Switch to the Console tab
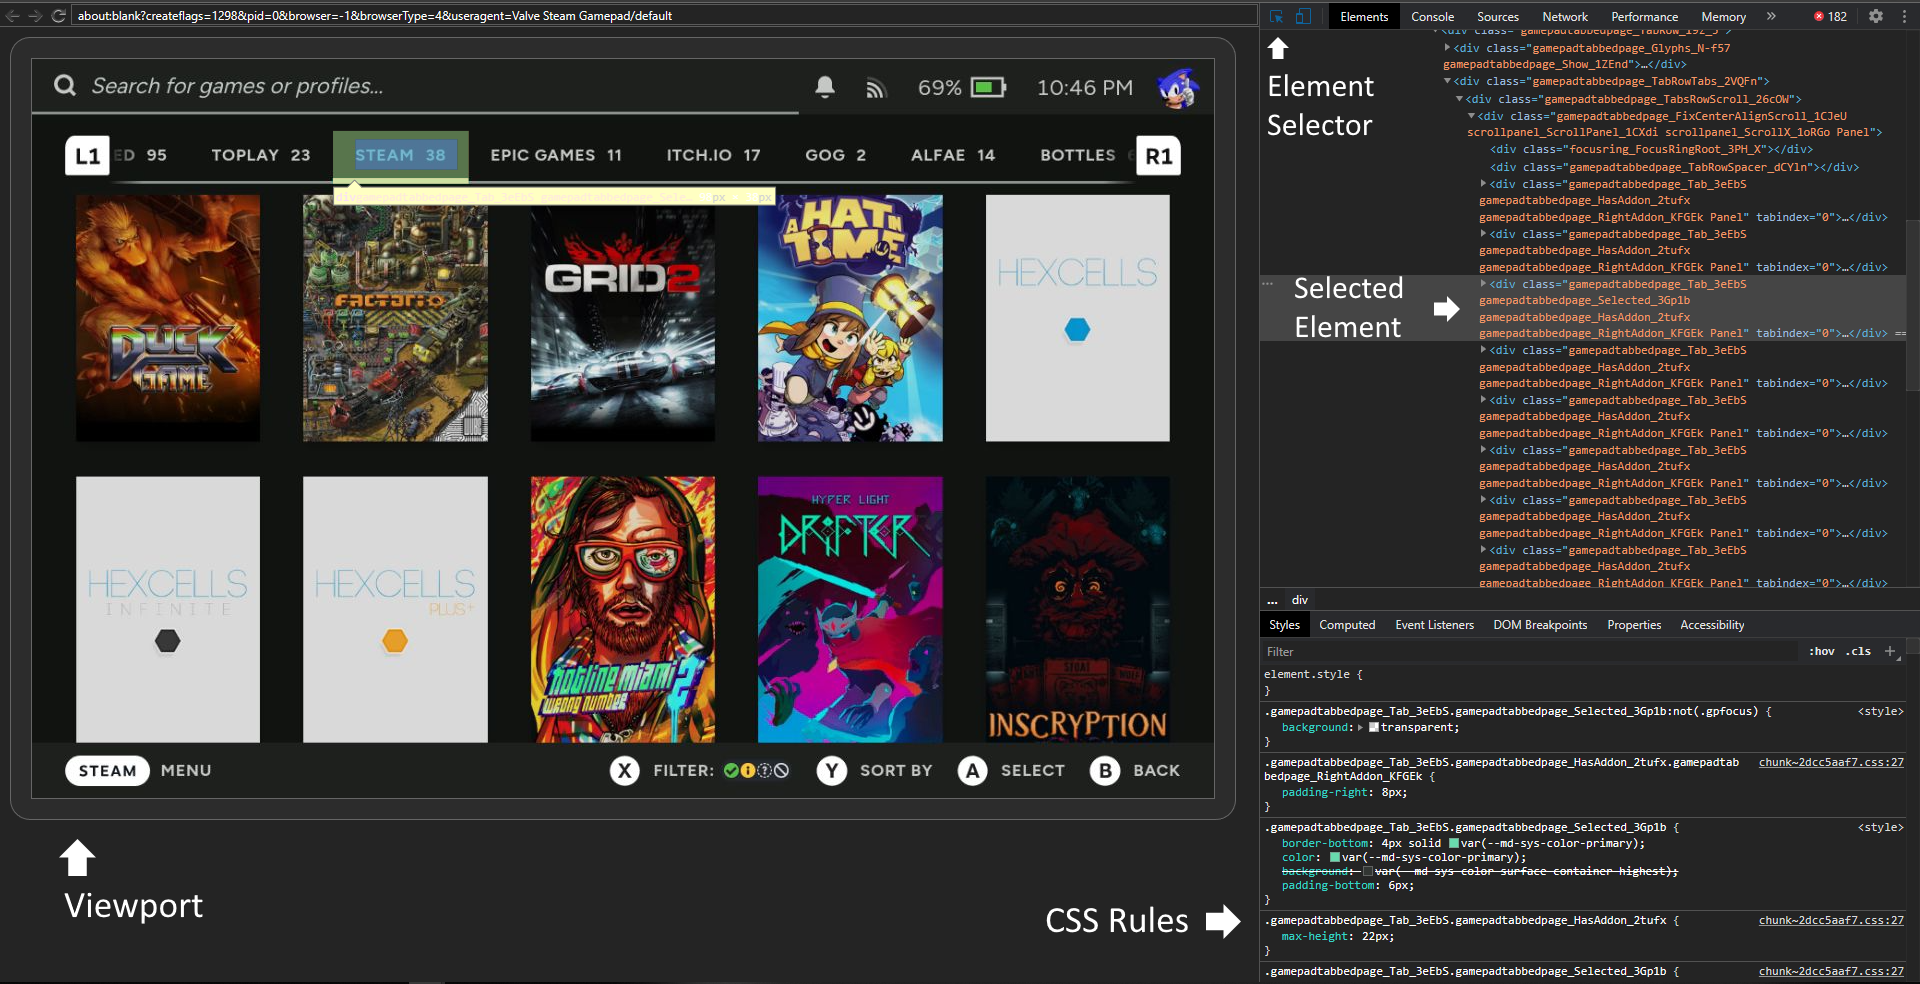This screenshot has height=984, width=1920. click(x=1432, y=16)
